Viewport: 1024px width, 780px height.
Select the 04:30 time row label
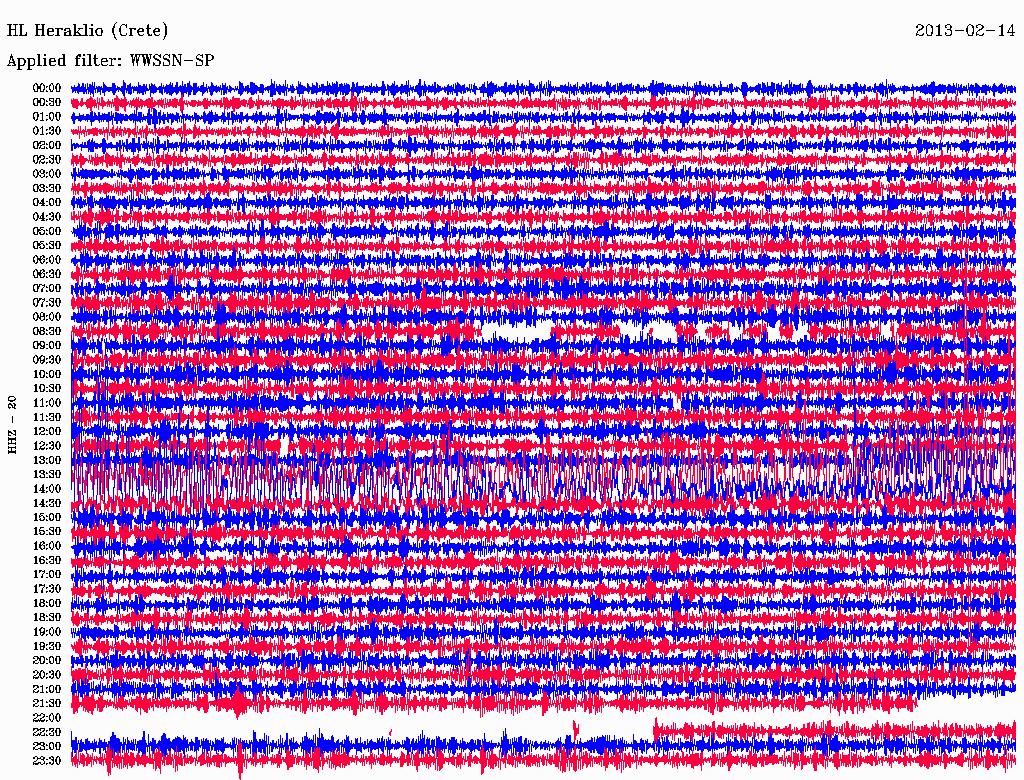(47, 216)
